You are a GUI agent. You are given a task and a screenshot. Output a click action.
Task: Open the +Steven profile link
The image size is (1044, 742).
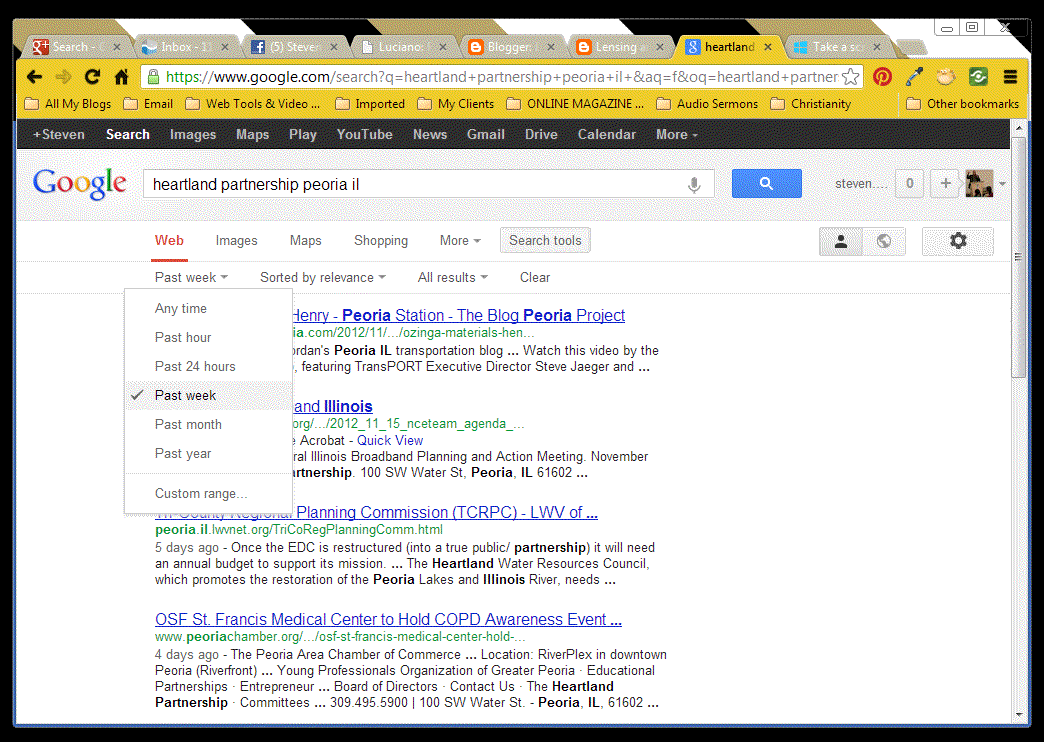tap(59, 135)
